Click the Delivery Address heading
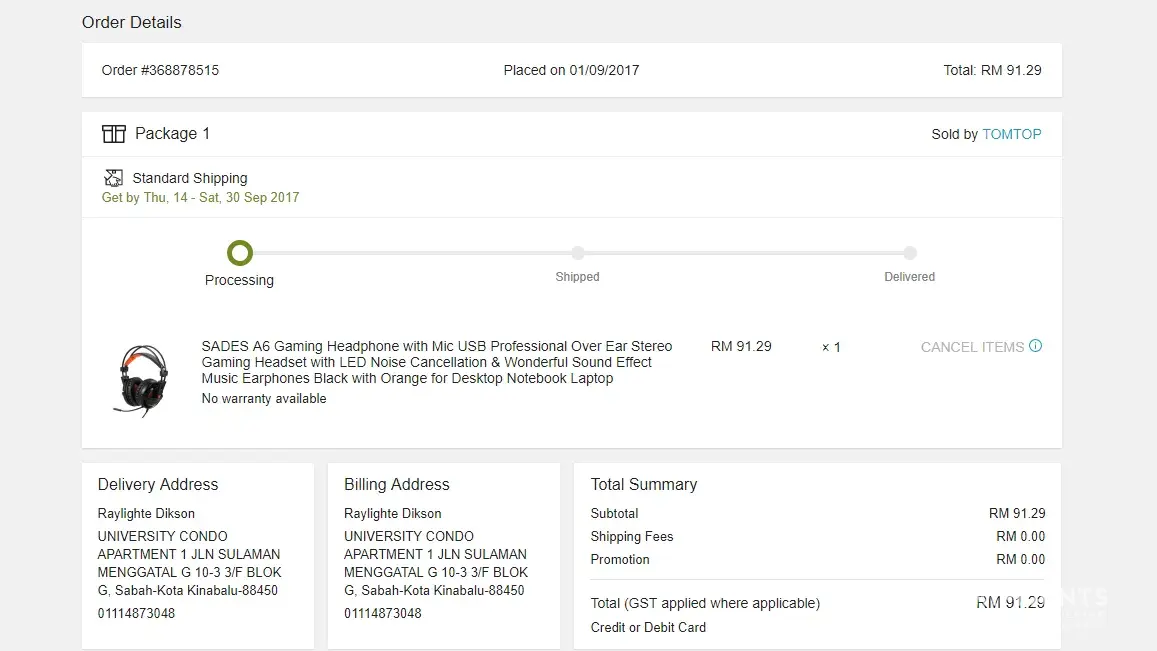The width and height of the screenshot is (1157, 651). click(158, 484)
